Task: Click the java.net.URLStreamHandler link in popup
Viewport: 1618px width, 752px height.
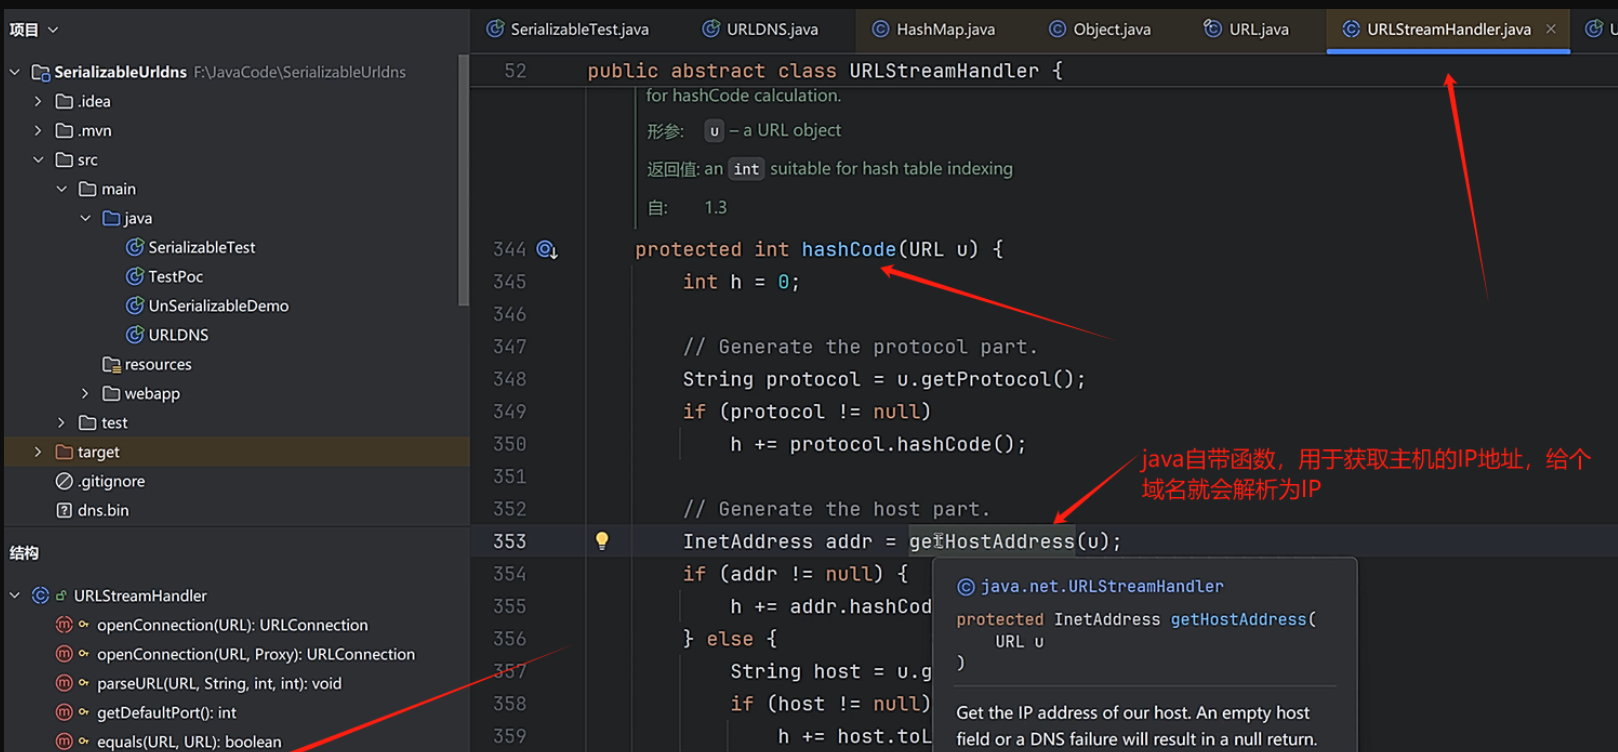Action: [x=1101, y=587]
